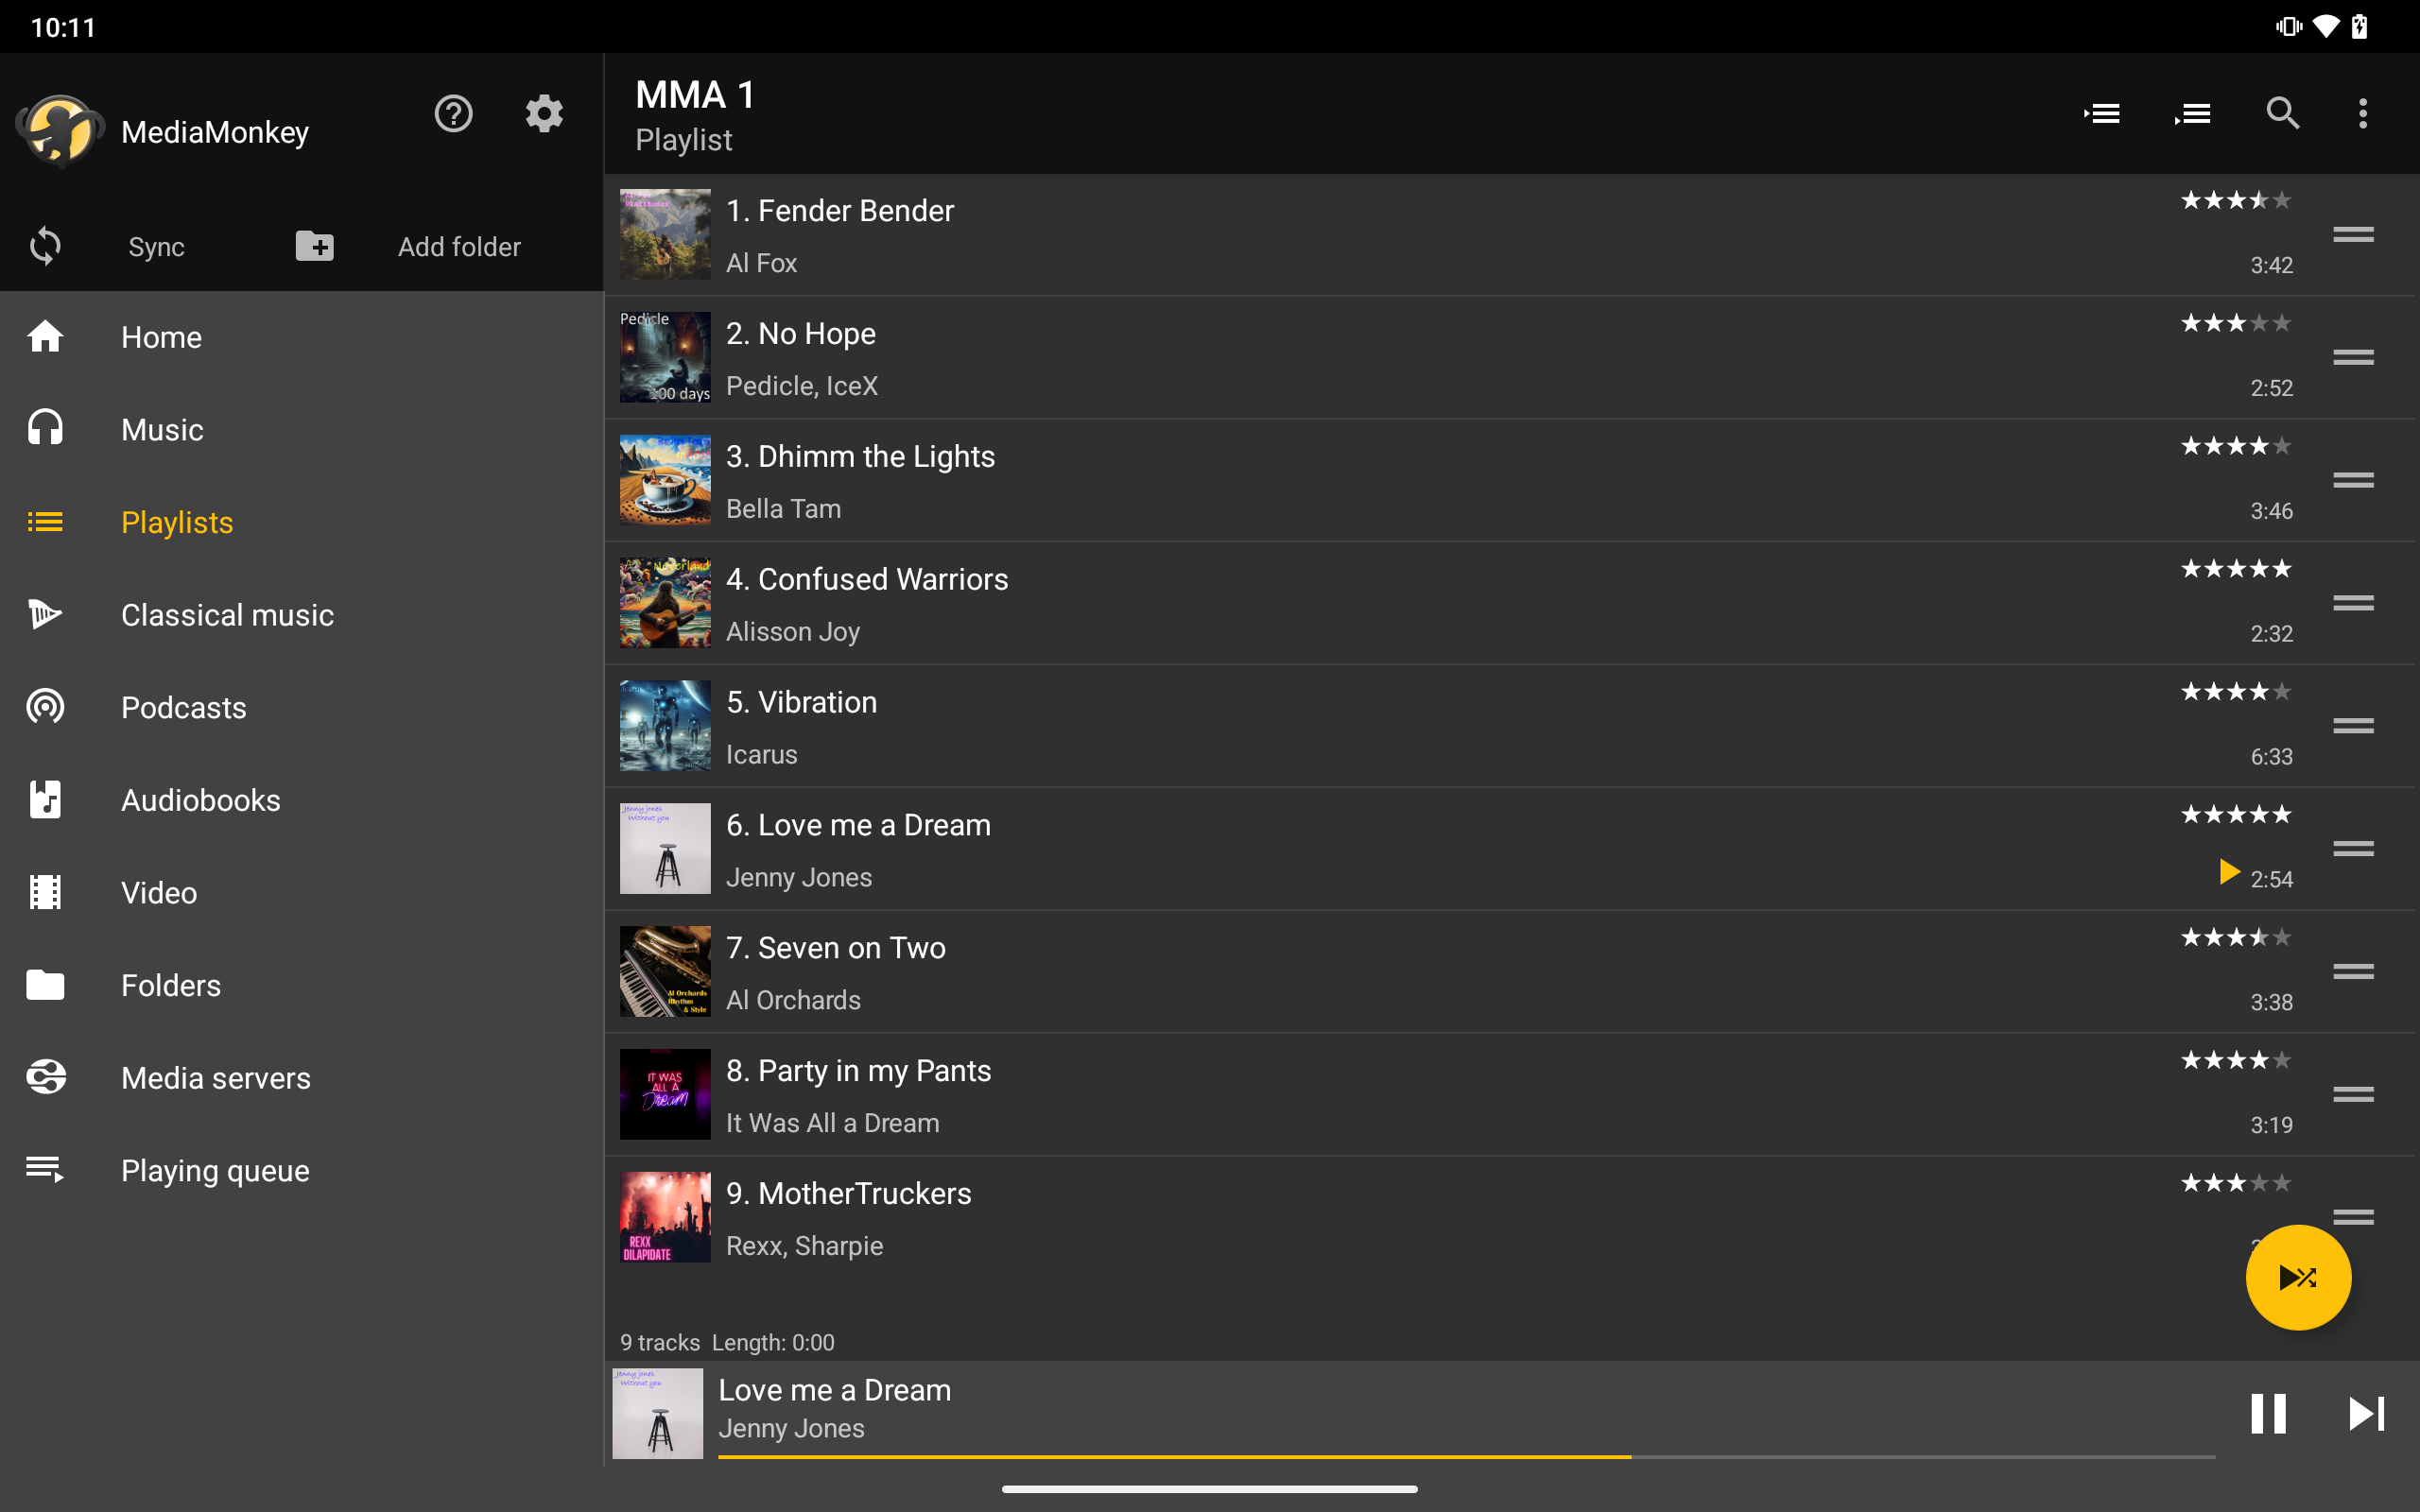
Task: Open the add to queue last icon
Action: click(2192, 114)
